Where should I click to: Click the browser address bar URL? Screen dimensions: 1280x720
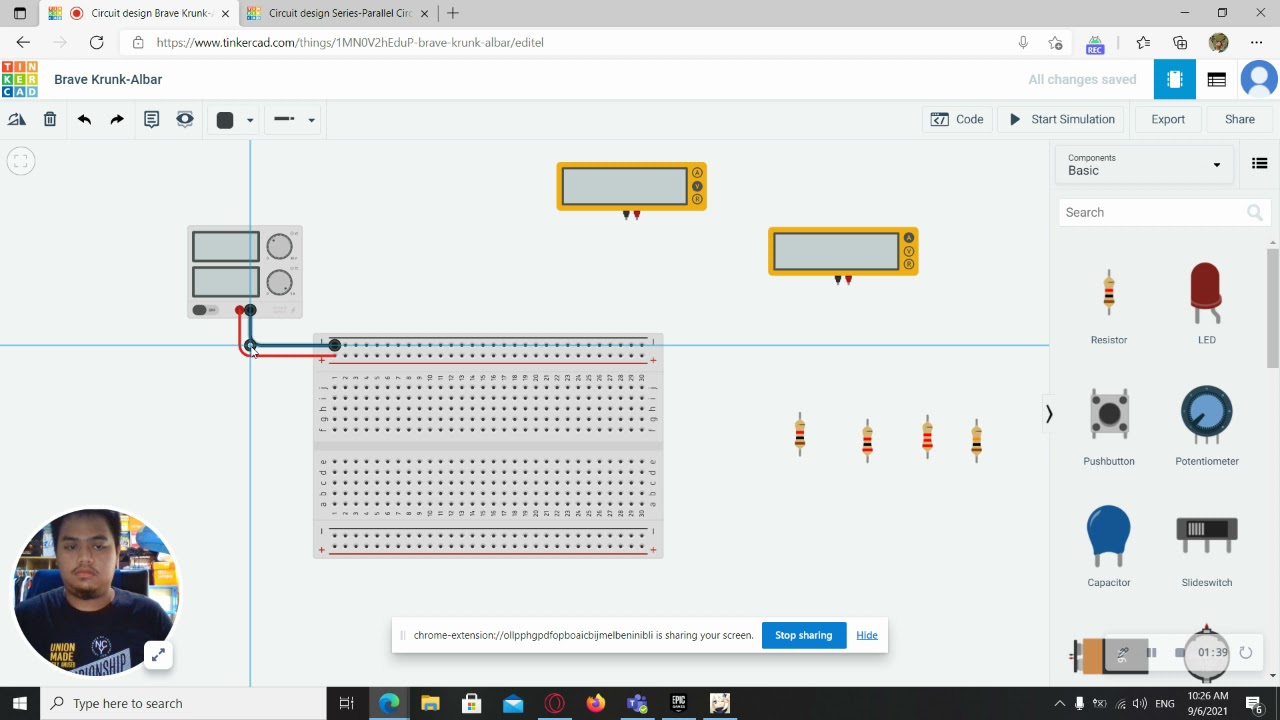pyautogui.click(x=350, y=43)
